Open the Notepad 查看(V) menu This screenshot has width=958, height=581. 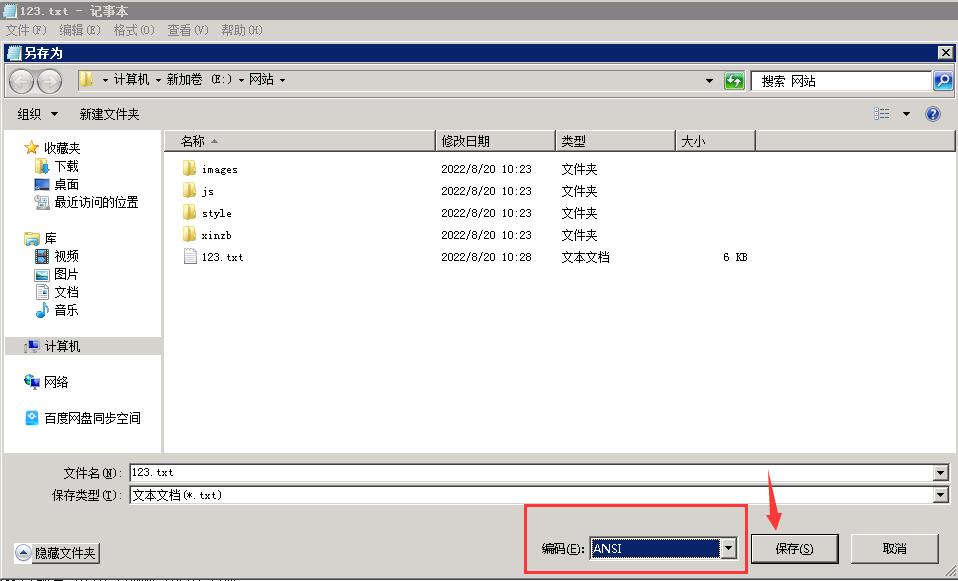(x=188, y=30)
